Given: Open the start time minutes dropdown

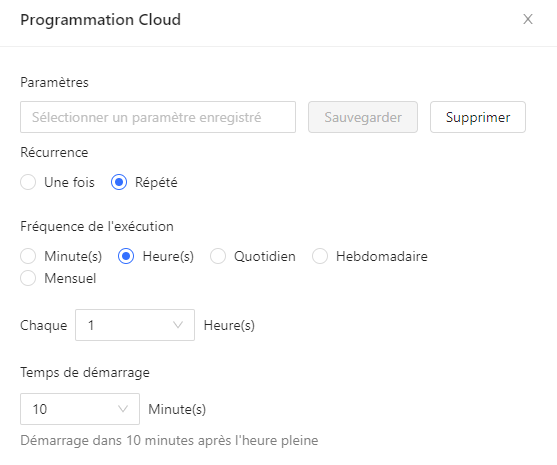Looking at the screenshot, I should tap(80, 409).
